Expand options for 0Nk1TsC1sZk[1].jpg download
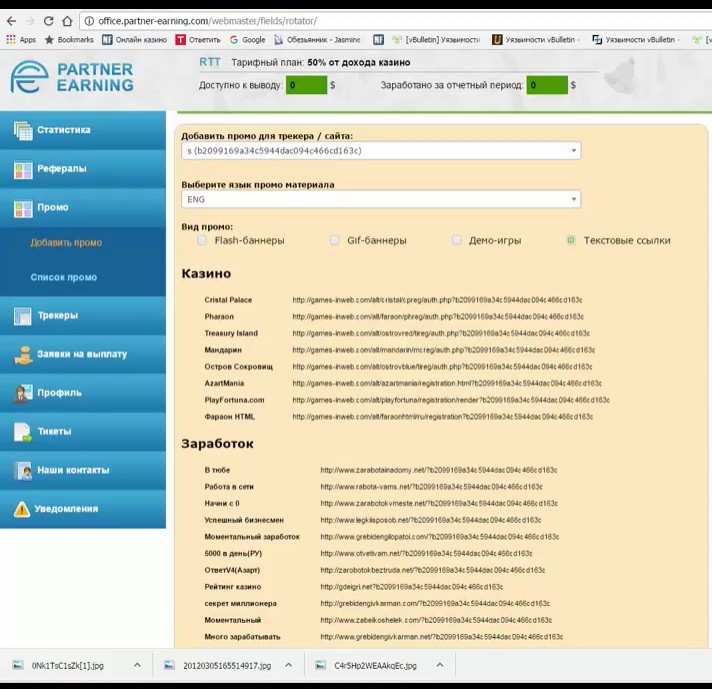The image size is (712, 689). click(137, 665)
